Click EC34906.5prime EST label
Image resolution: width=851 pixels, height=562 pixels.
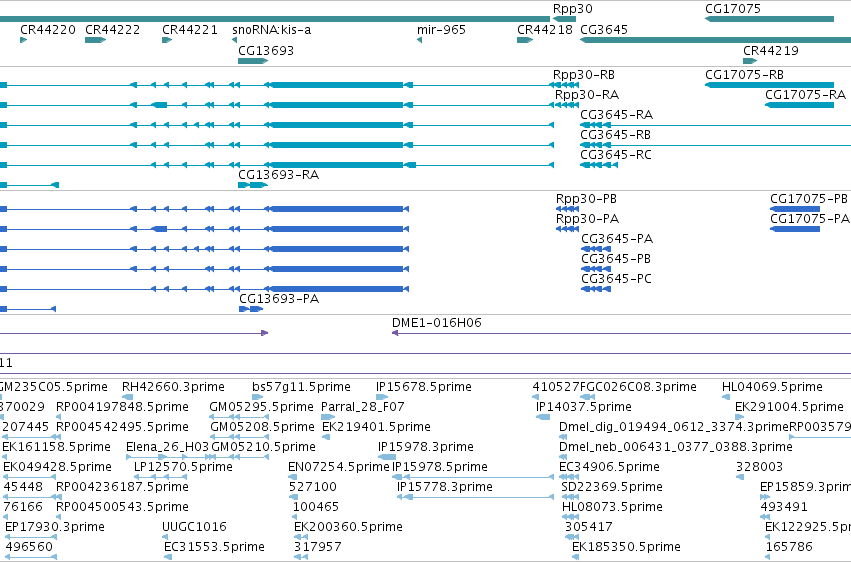point(609,468)
